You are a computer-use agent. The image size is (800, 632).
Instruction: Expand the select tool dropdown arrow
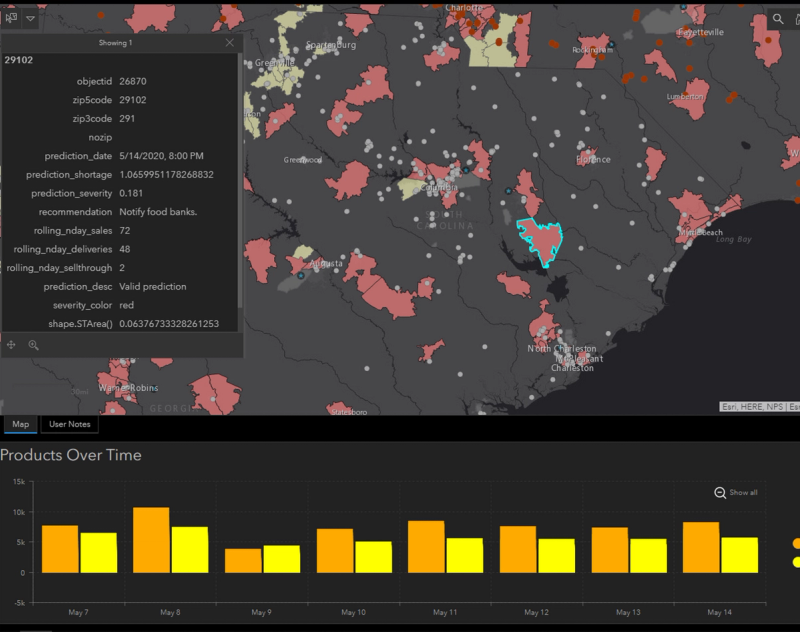click(31, 19)
